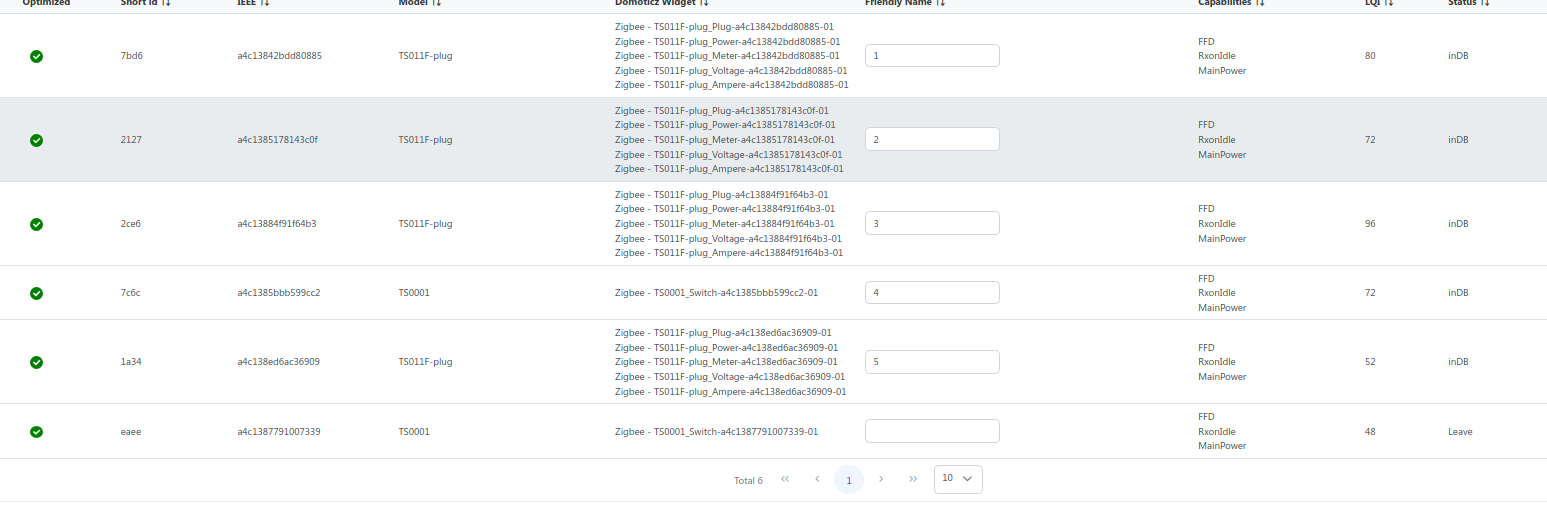Click inDB status in row 2ce6
1547x507 pixels.
tap(1458, 224)
